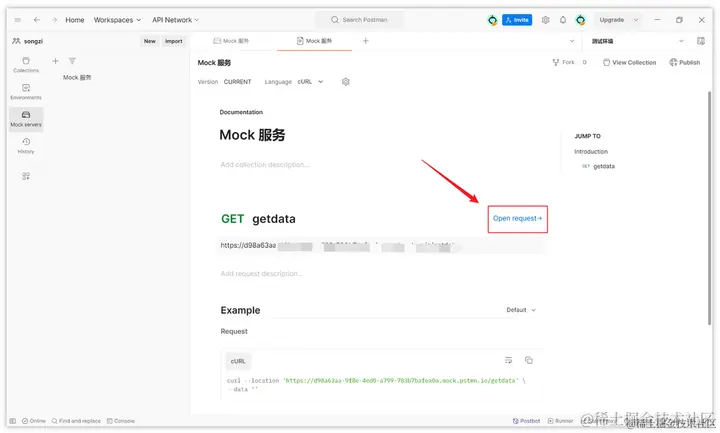Screen dimensions: 720x433
Task: Click the cURL code tab label
Action: tap(238, 361)
